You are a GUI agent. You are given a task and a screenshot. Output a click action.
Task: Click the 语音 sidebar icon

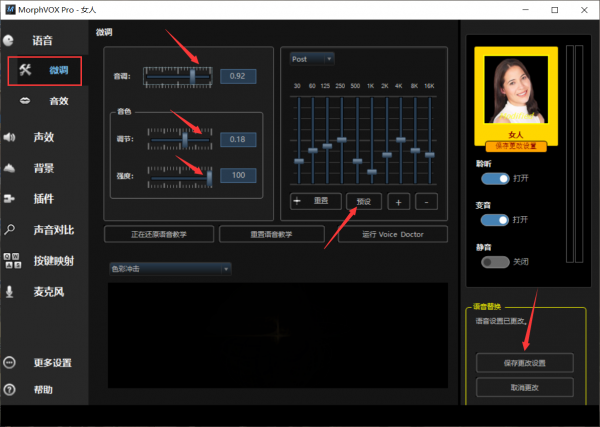pyautogui.click(x=8, y=41)
